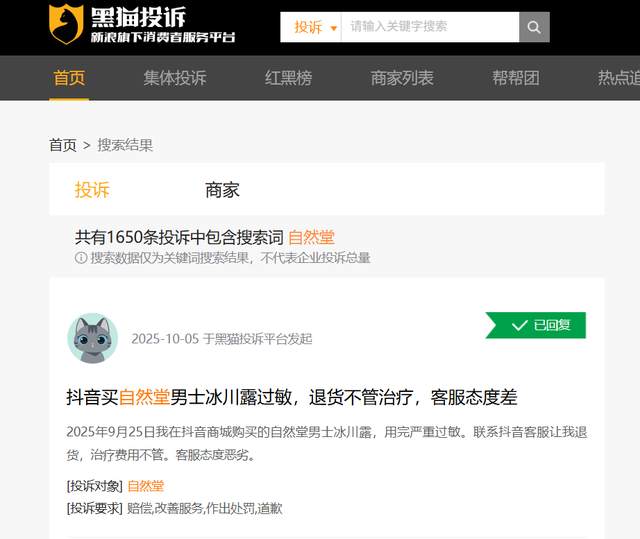The width and height of the screenshot is (640, 539).
Task: Open the gray cat user avatar
Action: click(x=92, y=338)
